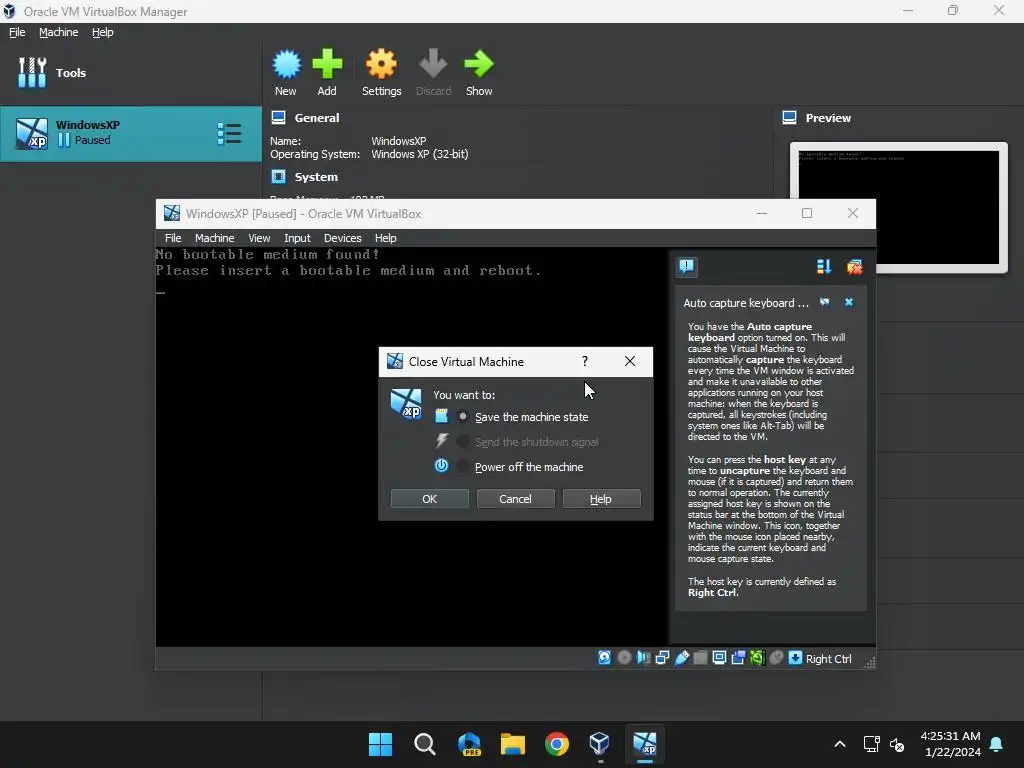The width and height of the screenshot is (1024, 768).
Task: Click the audio status bar icon
Action: point(643,658)
